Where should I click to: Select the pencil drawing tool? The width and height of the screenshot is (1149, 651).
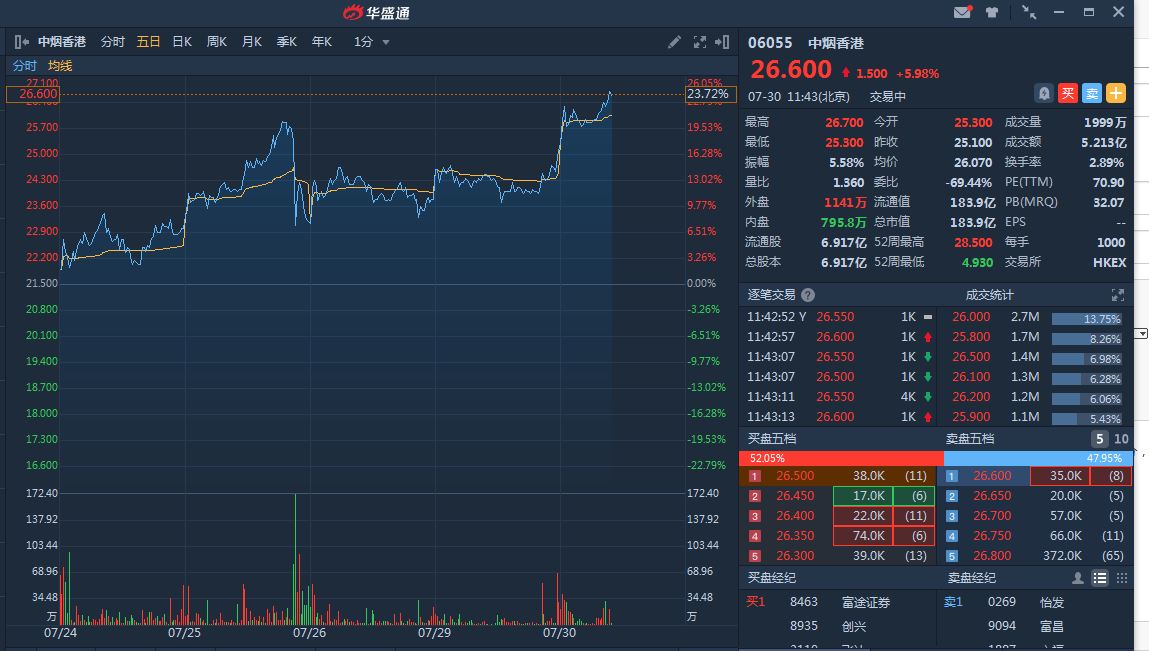674,42
